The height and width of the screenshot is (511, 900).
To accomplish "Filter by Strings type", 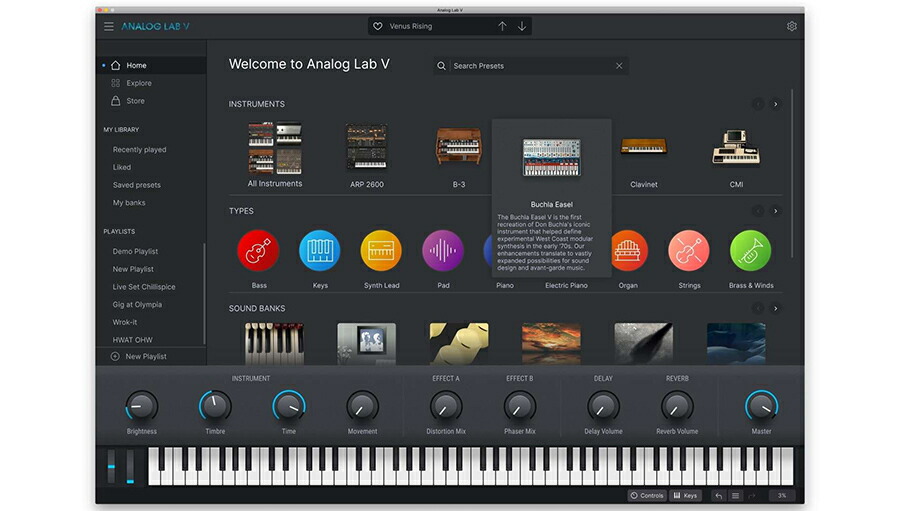I will coord(689,251).
